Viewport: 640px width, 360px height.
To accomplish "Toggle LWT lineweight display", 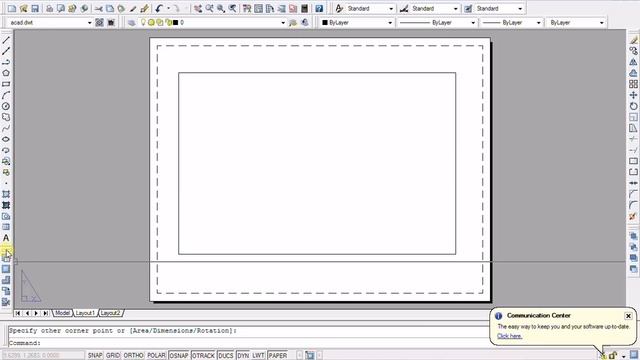I will click(258, 356).
